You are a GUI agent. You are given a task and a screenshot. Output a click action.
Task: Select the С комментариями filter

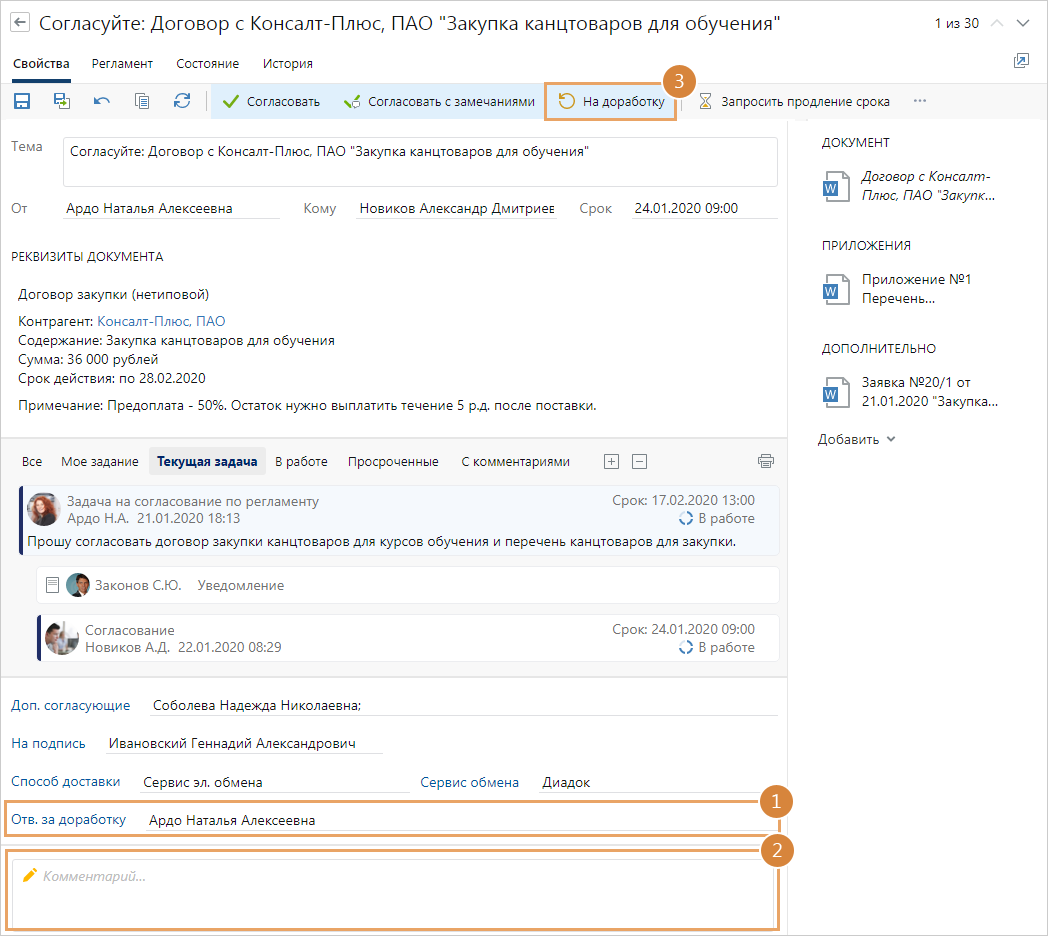click(x=515, y=461)
